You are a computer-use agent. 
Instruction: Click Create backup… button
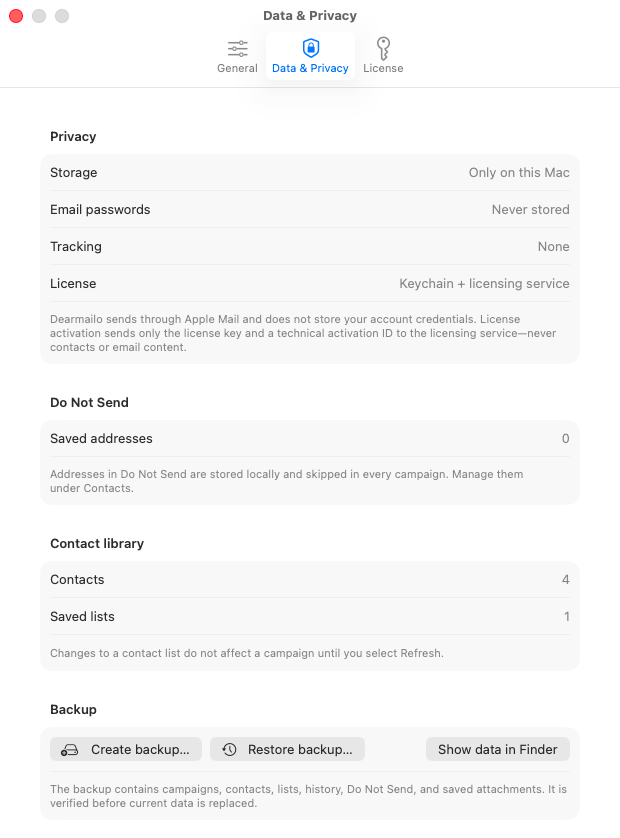click(x=126, y=749)
